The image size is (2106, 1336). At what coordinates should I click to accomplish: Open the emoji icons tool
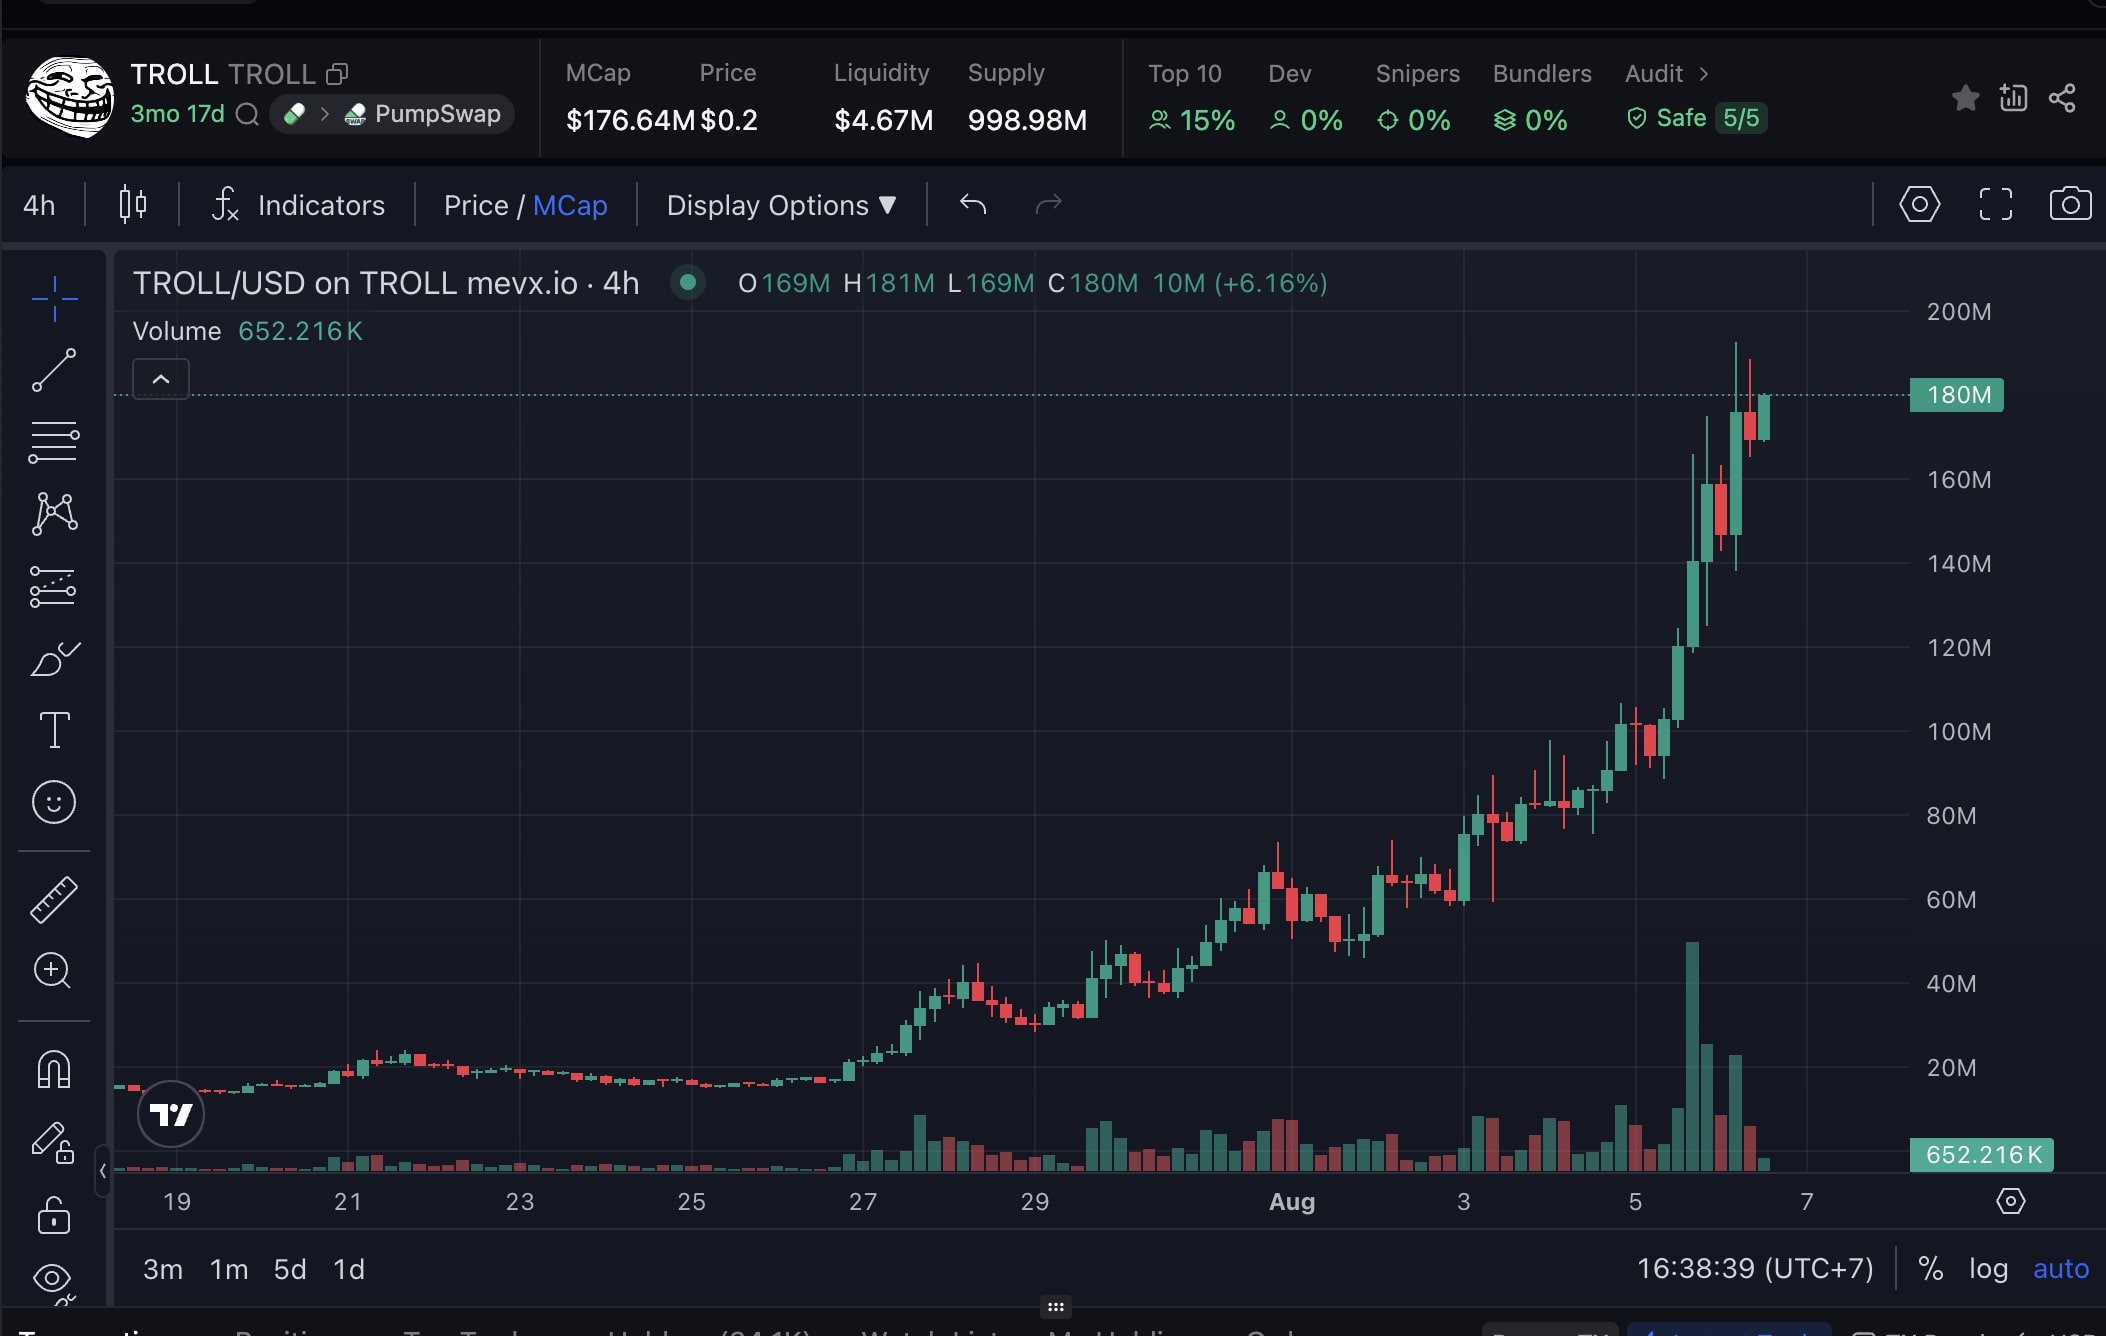(x=54, y=802)
